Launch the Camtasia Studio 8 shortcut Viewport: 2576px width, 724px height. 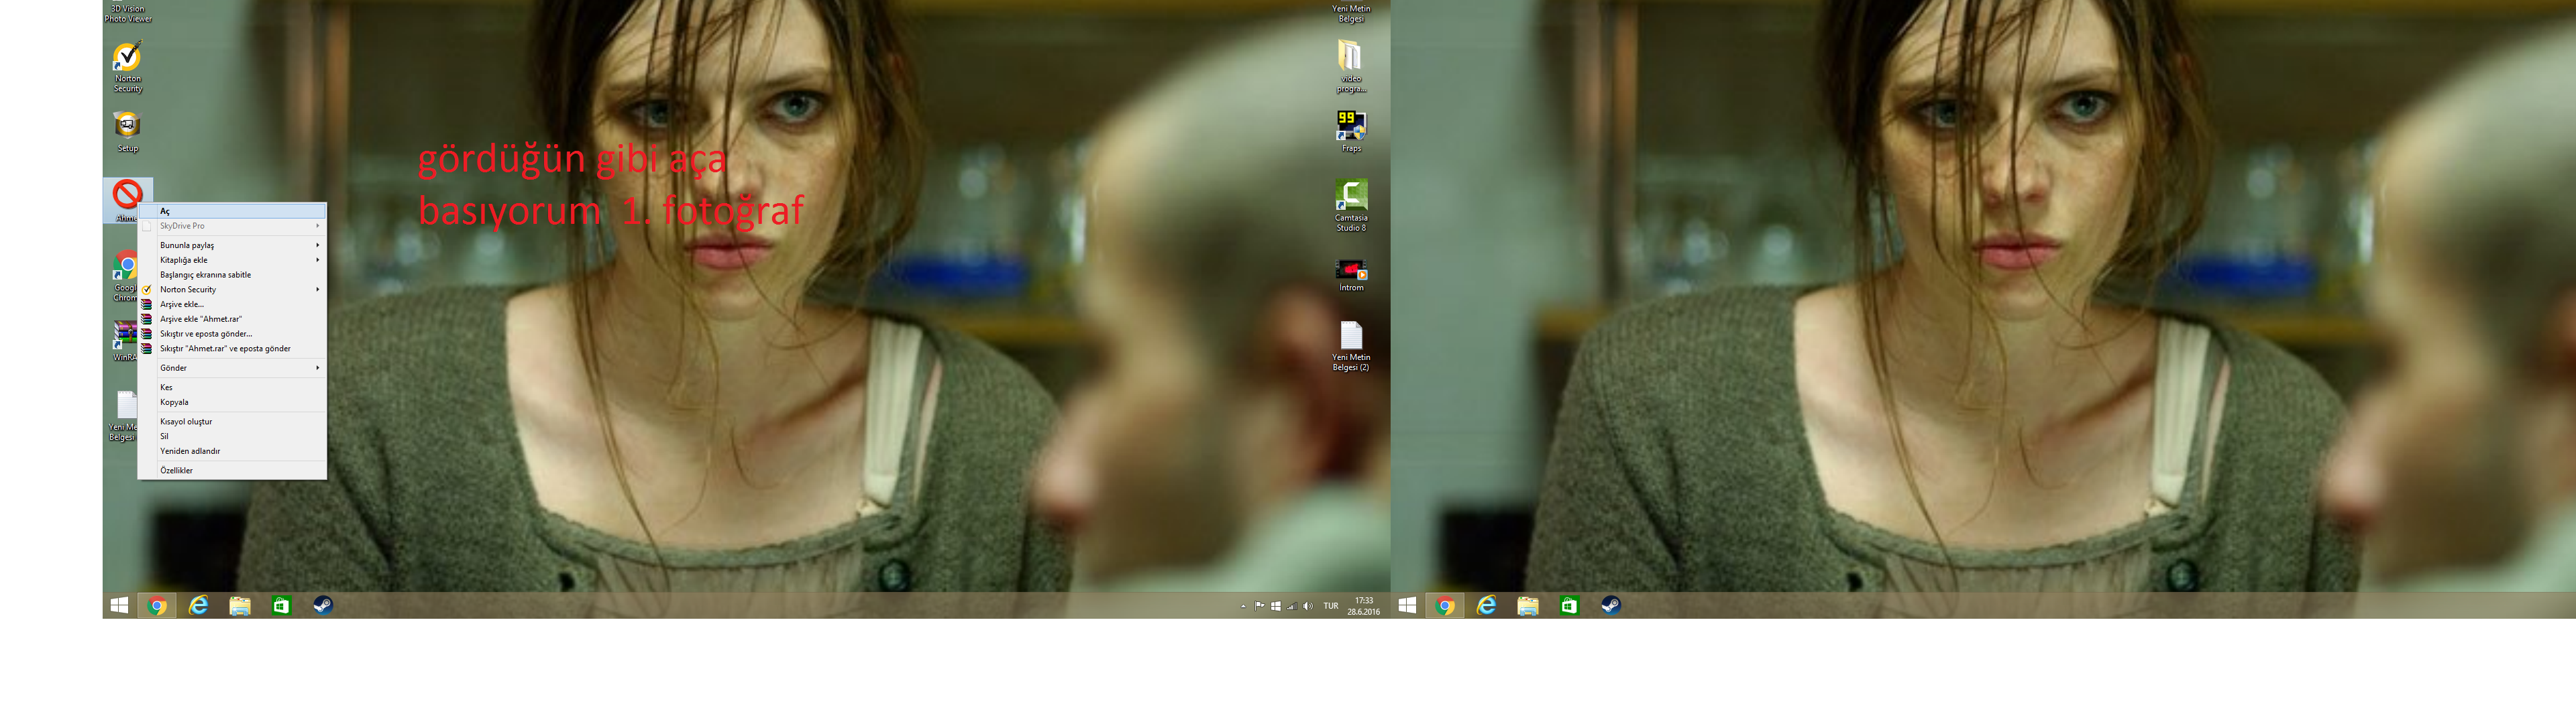click(x=1350, y=195)
